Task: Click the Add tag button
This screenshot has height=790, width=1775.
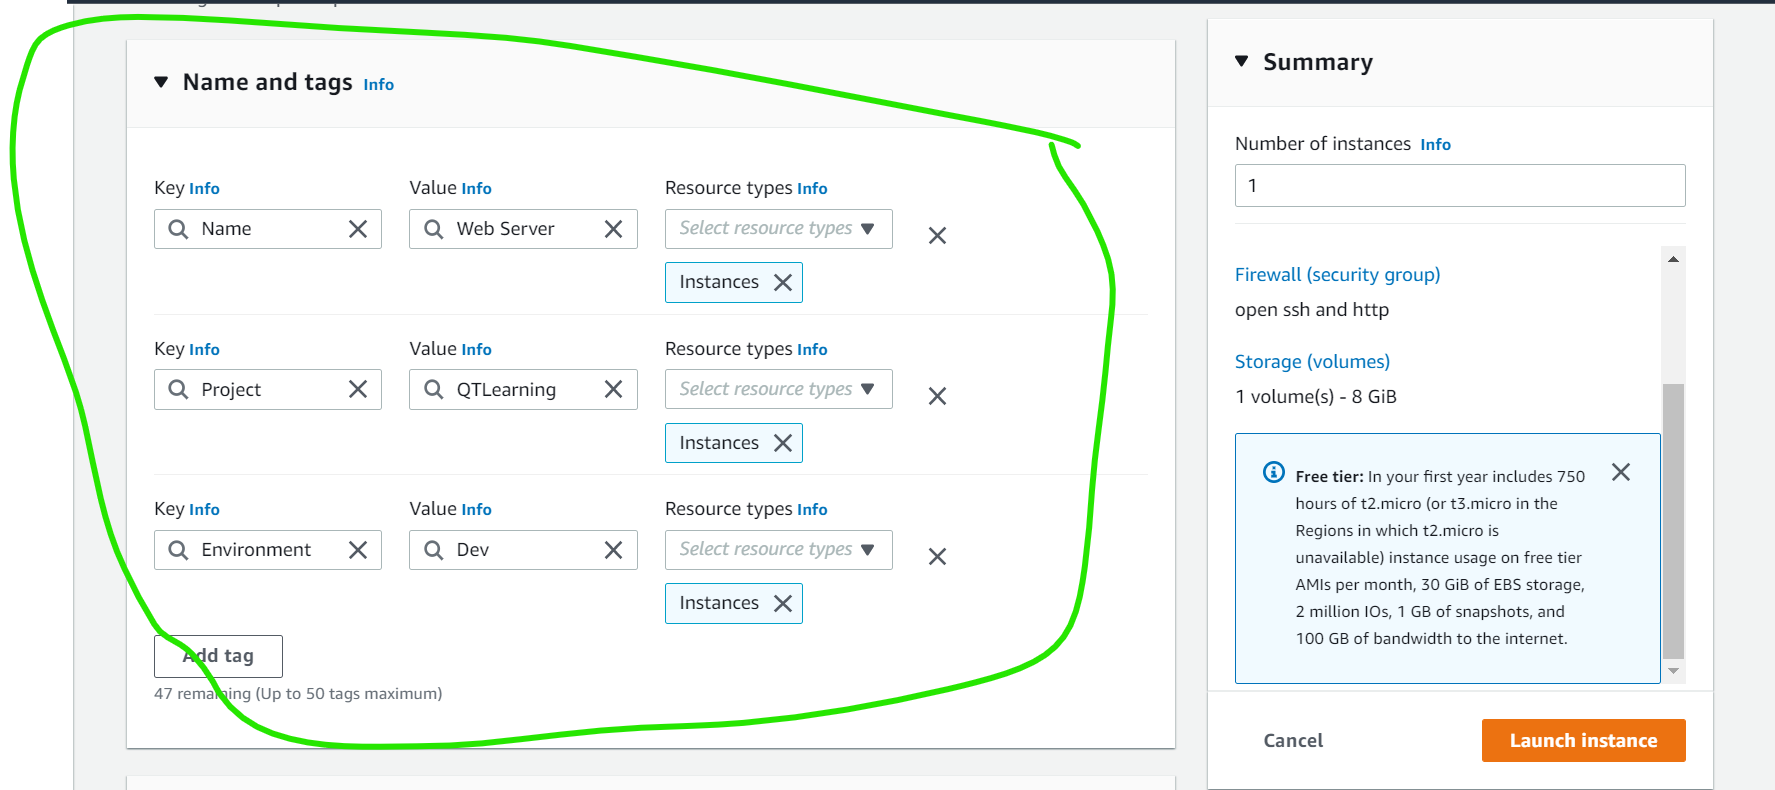Action: (218, 656)
